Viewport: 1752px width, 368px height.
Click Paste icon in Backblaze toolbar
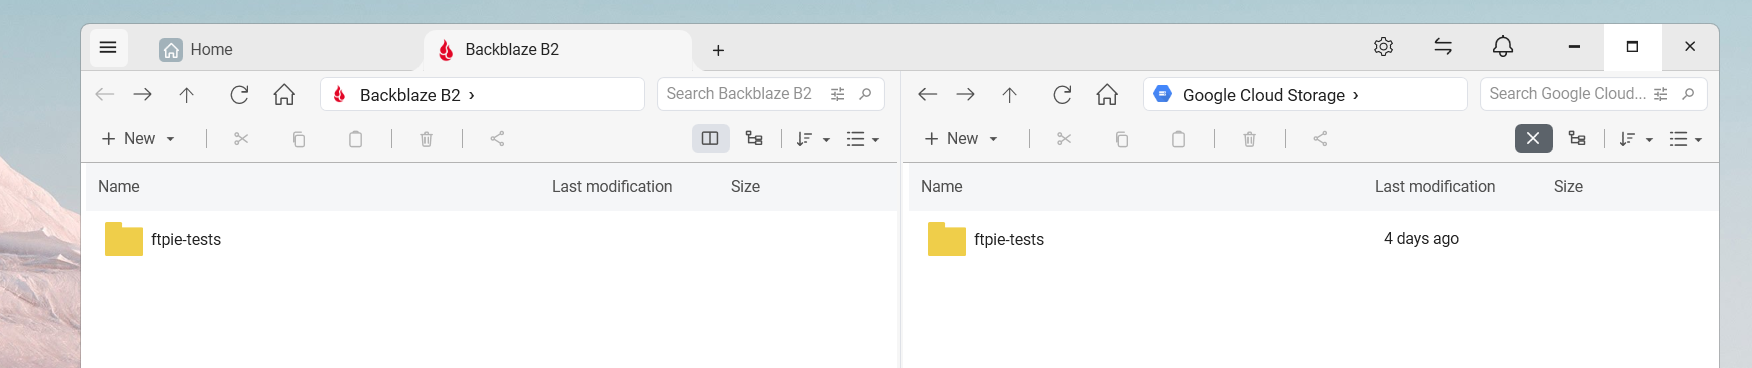pos(355,139)
